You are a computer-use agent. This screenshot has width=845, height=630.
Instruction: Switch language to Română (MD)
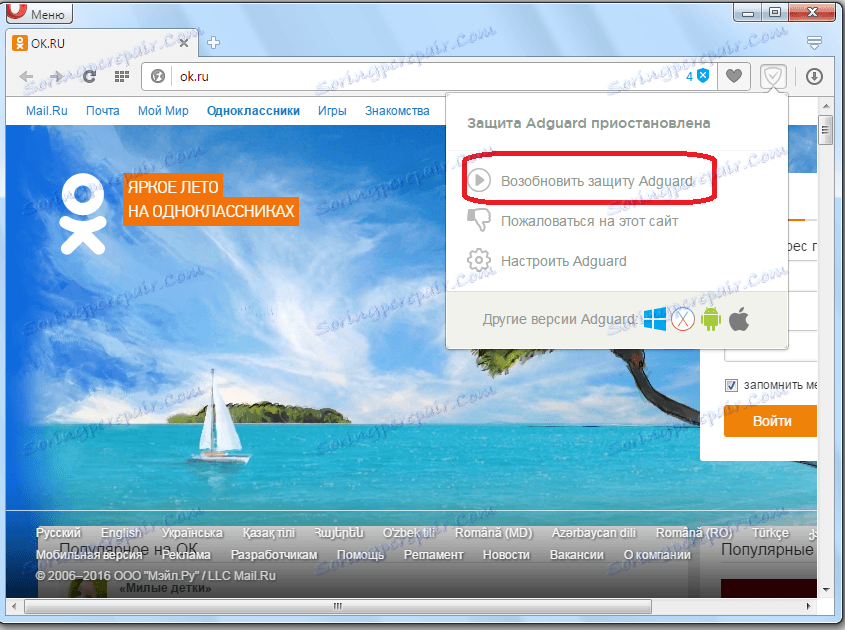[x=494, y=533]
